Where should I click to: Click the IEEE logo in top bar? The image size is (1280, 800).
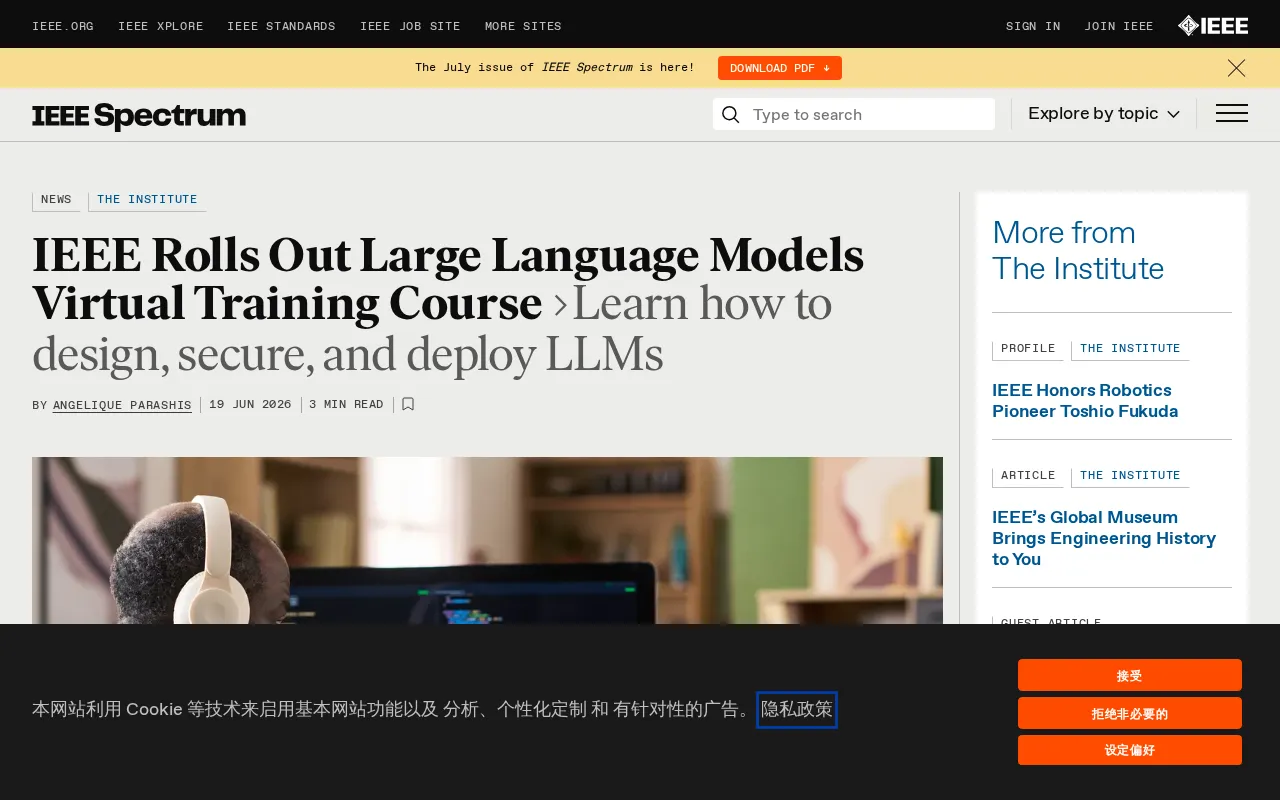click(1212, 26)
